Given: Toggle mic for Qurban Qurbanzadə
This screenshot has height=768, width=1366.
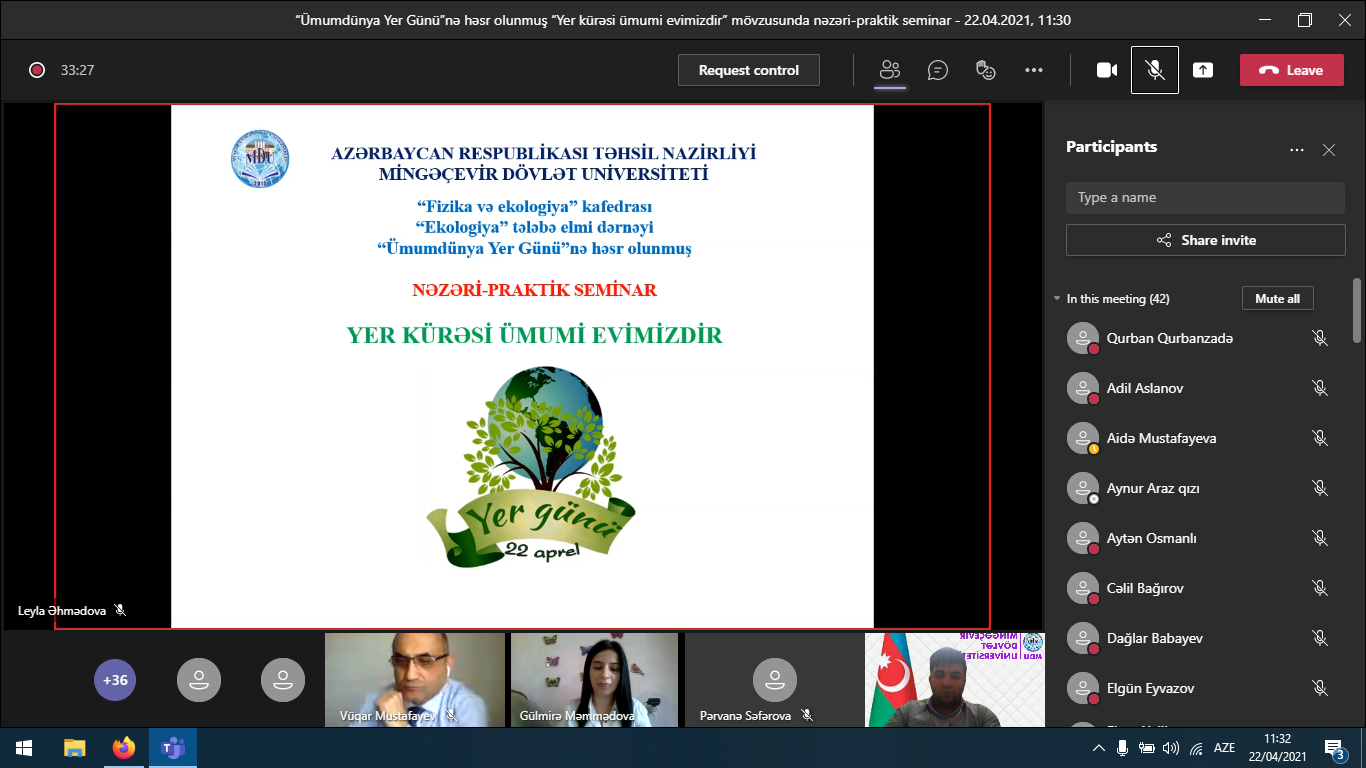Looking at the screenshot, I should click(x=1320, y=338).
